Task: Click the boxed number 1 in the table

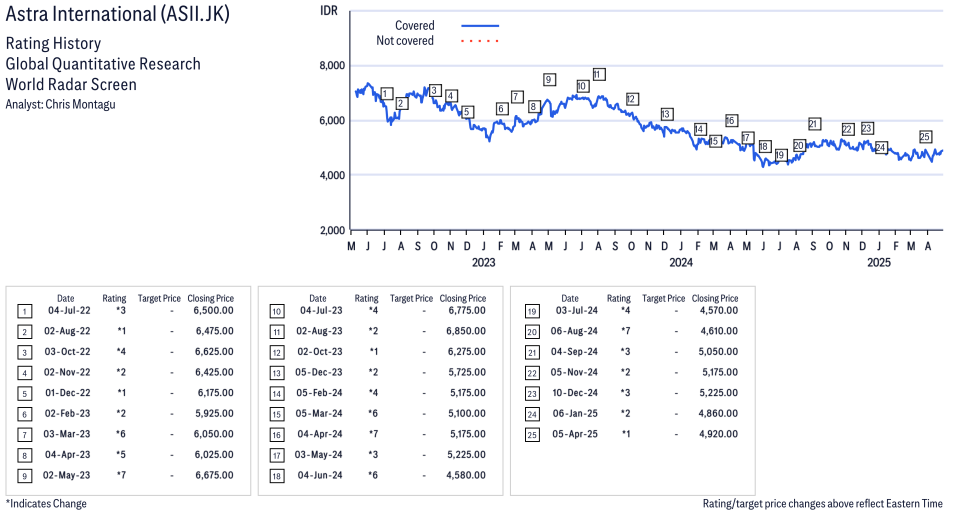Action: (x=24, y=312)
